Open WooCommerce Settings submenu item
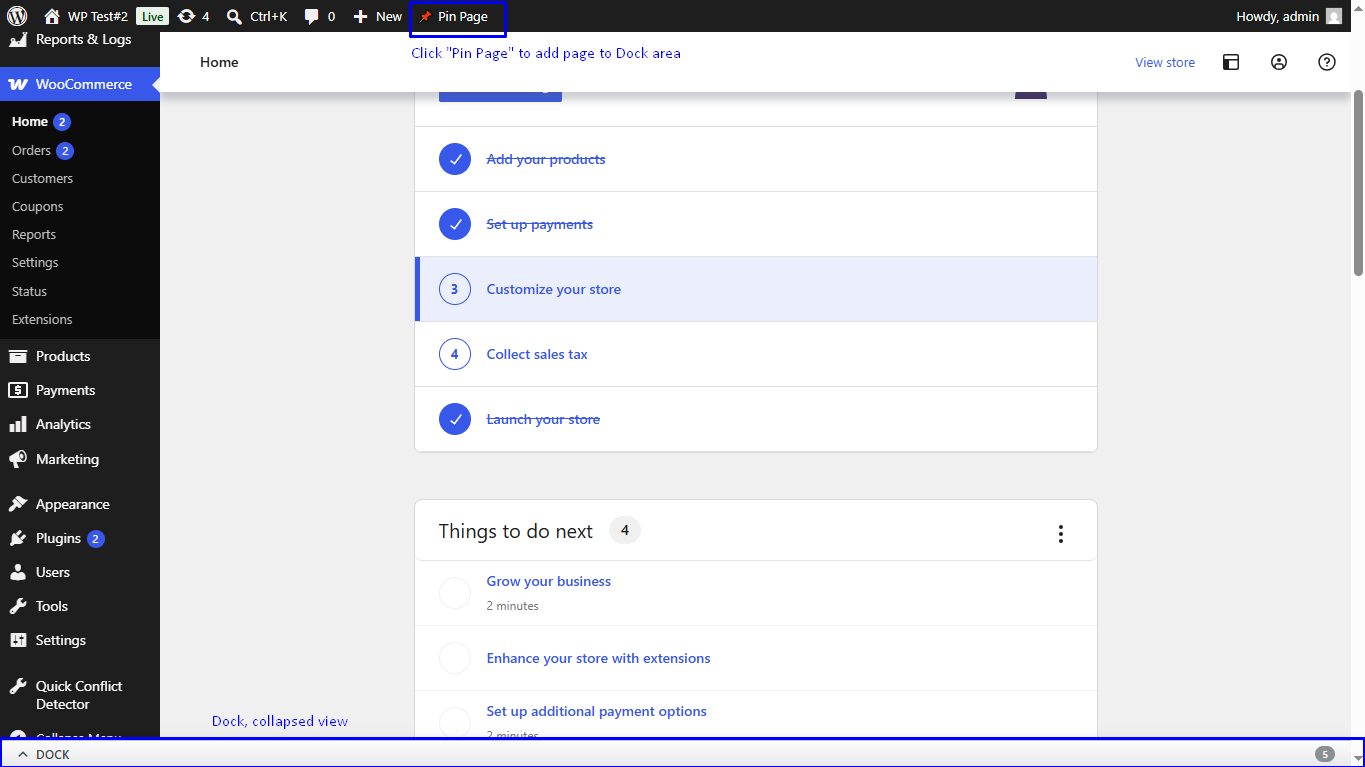The height and width of the screenshot is (767, 1365). point(35,262)
